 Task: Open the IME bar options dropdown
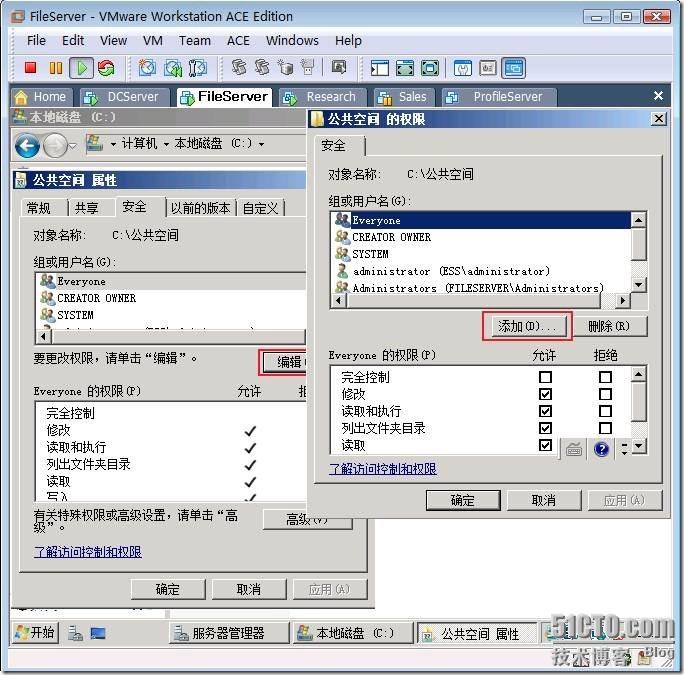pyautogui.click(x=624, y=449)
